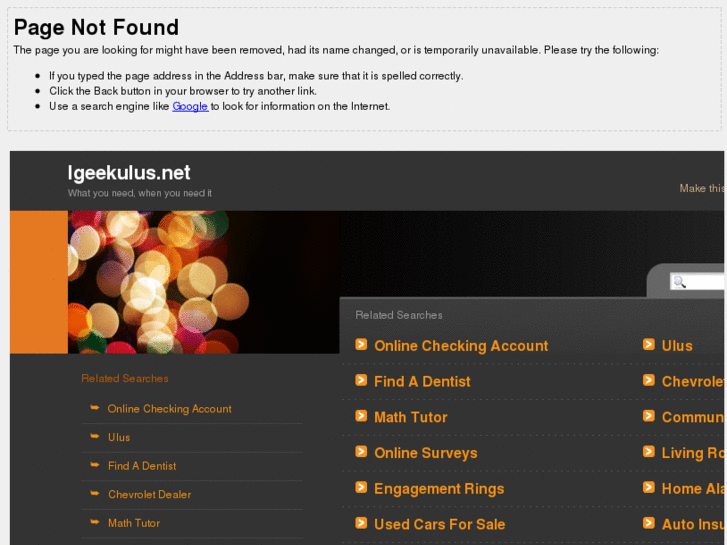Viewport: 727px width, 545px height.
Task: Open the large Online Surveys link
Action: [x=425, y=453]
